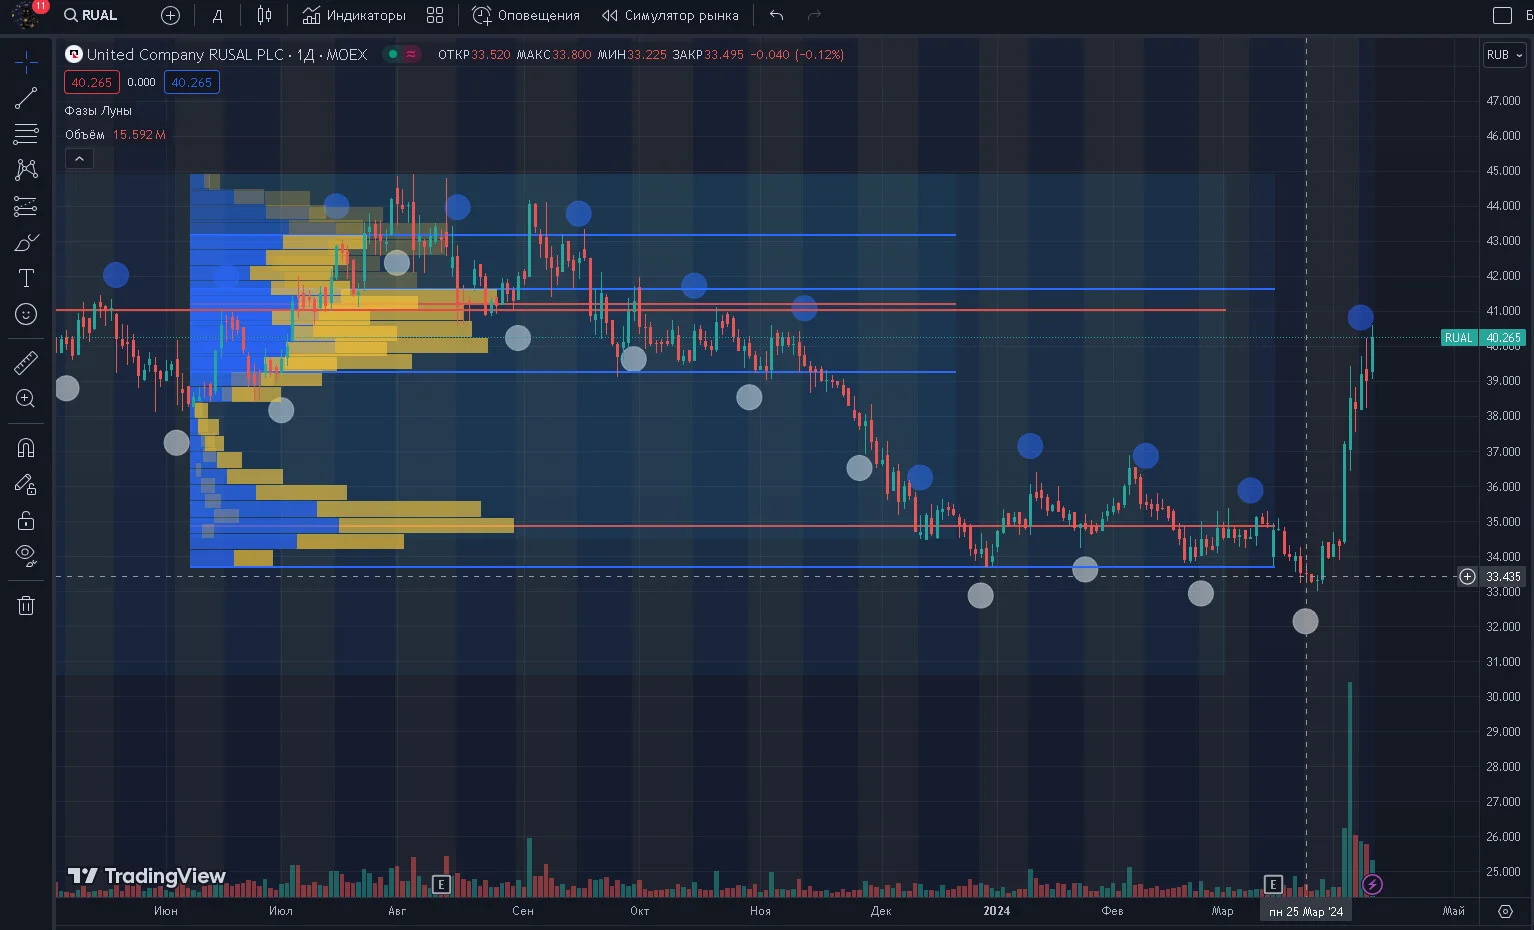The height and width of the screenshot is (930, 1534).
Task: Toggle lock all drawing tools
Action: coord(26,520)
